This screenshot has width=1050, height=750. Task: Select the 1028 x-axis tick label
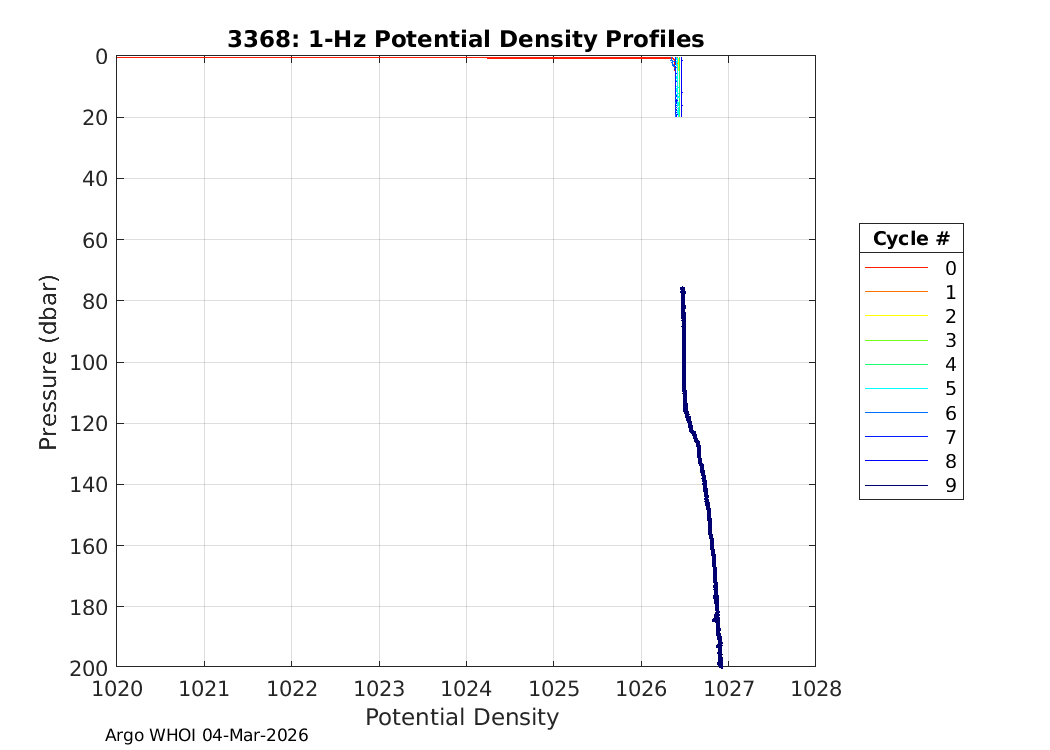pos(815,688)
